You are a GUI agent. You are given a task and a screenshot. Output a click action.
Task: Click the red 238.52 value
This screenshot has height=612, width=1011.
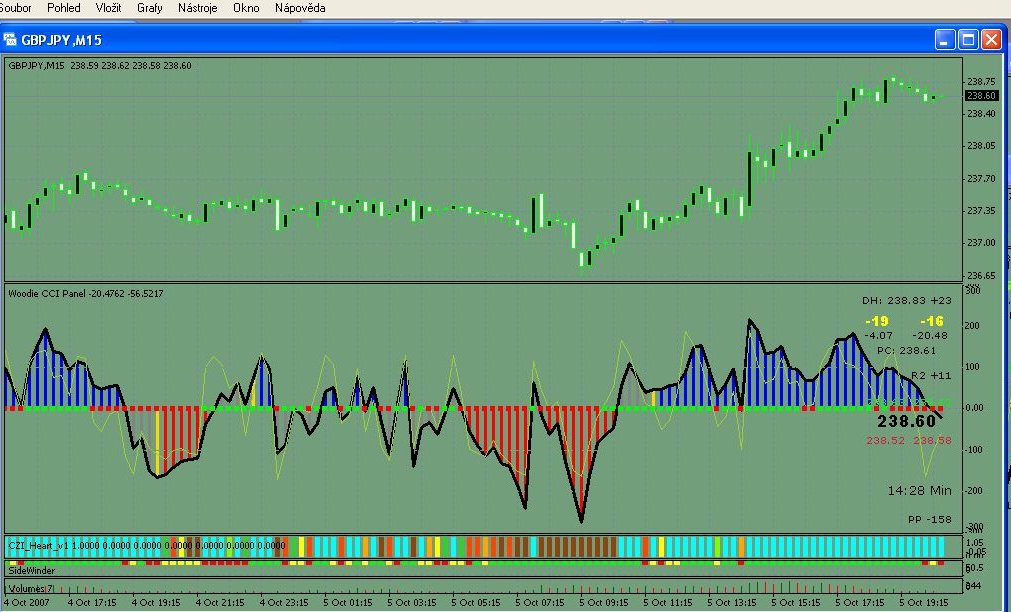[885, 440]
